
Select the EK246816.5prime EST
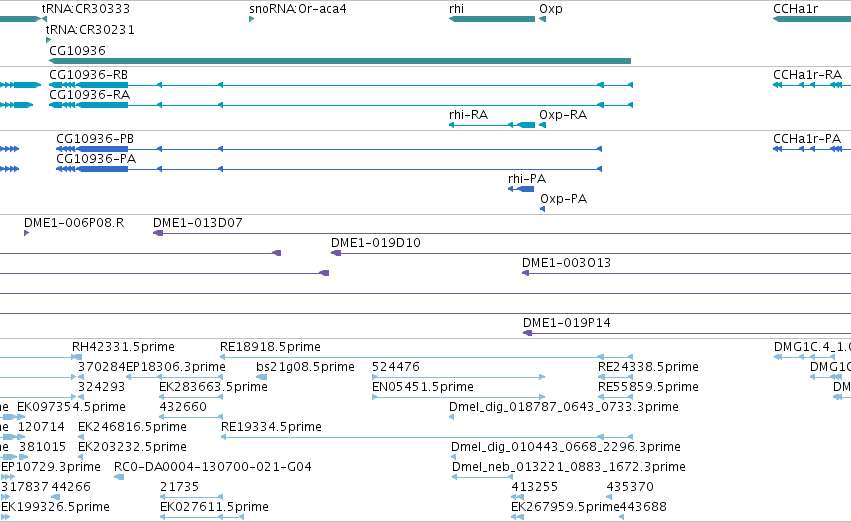point(81,437)
